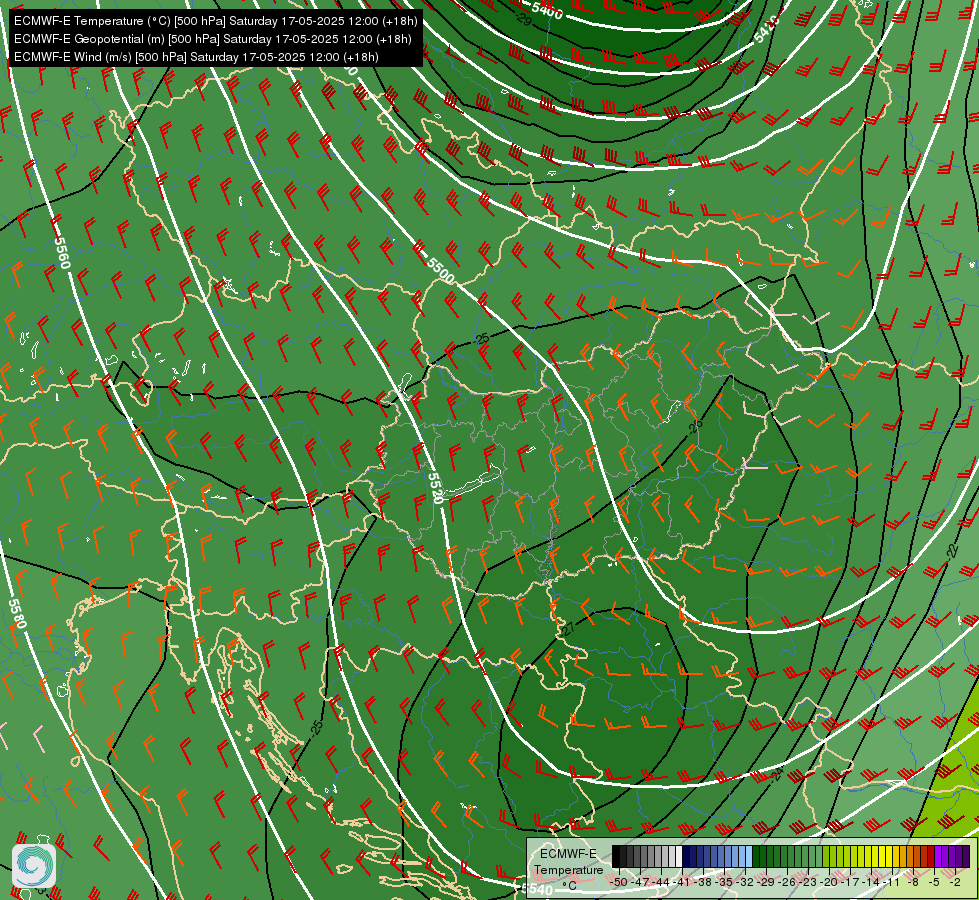Click the swirl logo icon at bottom-left
Screen dimensions: 979x900
tap(34, 866)
